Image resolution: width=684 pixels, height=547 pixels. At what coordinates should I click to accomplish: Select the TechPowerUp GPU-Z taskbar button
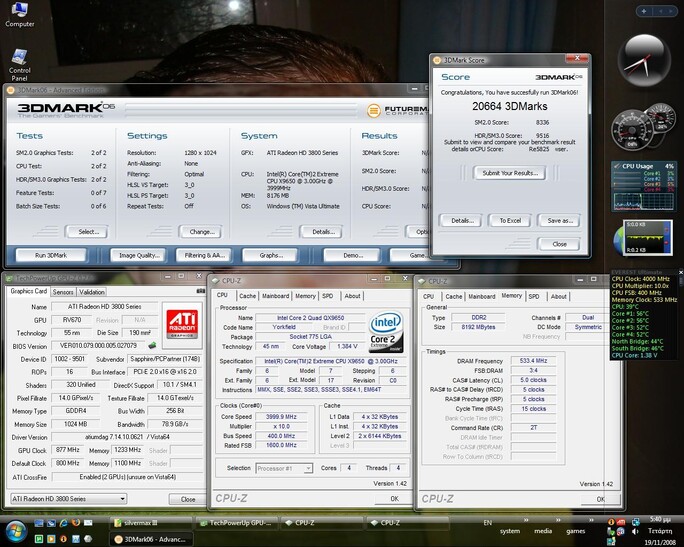[x=236, y=523]
